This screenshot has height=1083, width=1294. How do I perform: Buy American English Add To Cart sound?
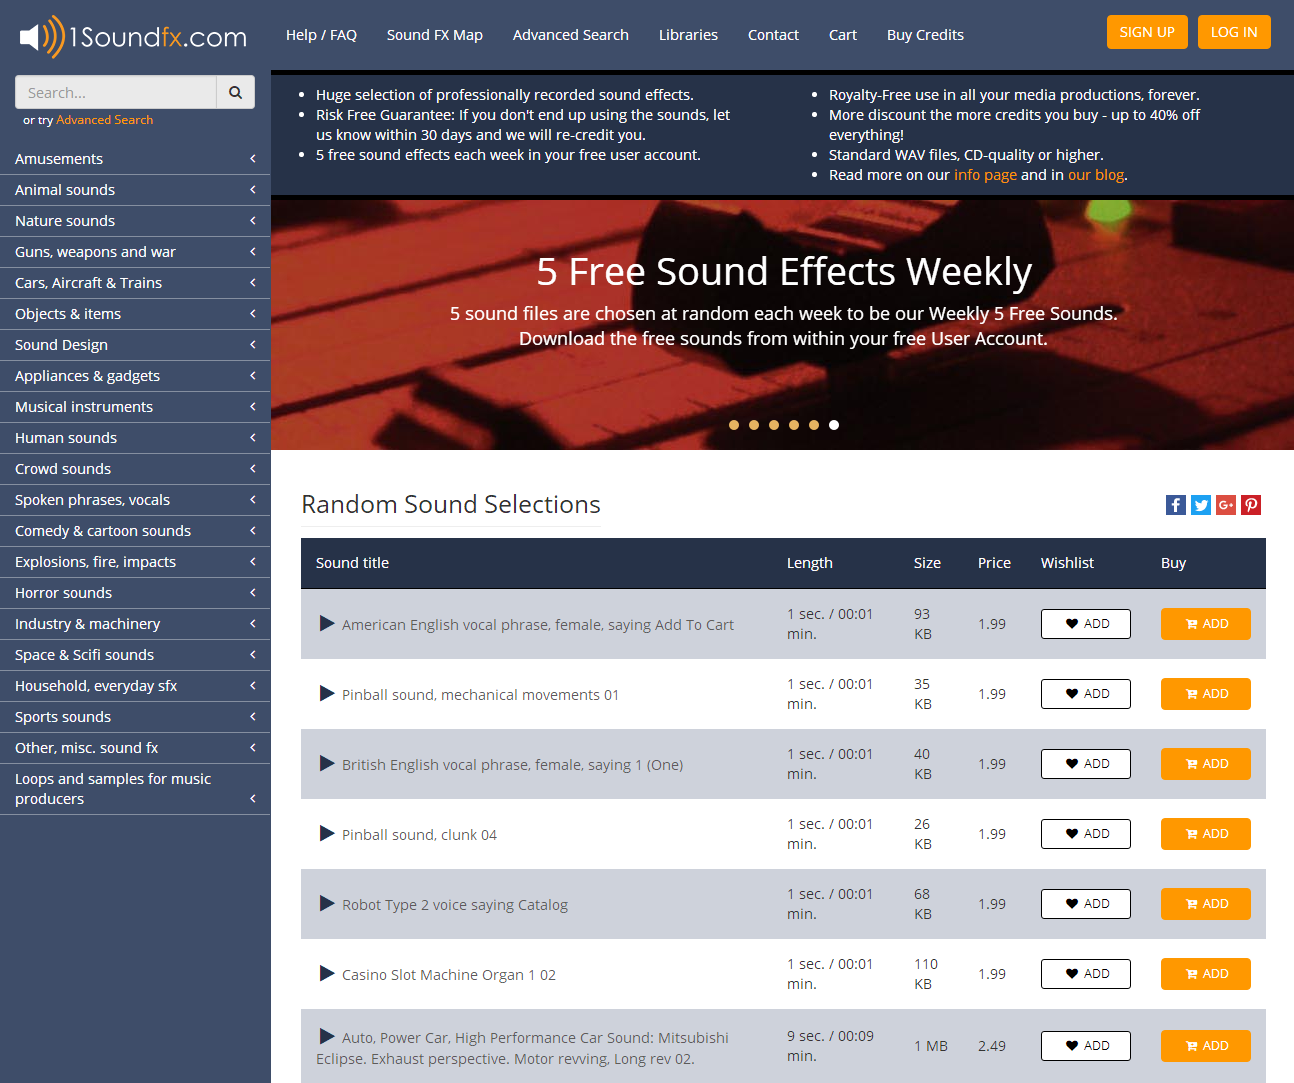(x=1206, y=624)
